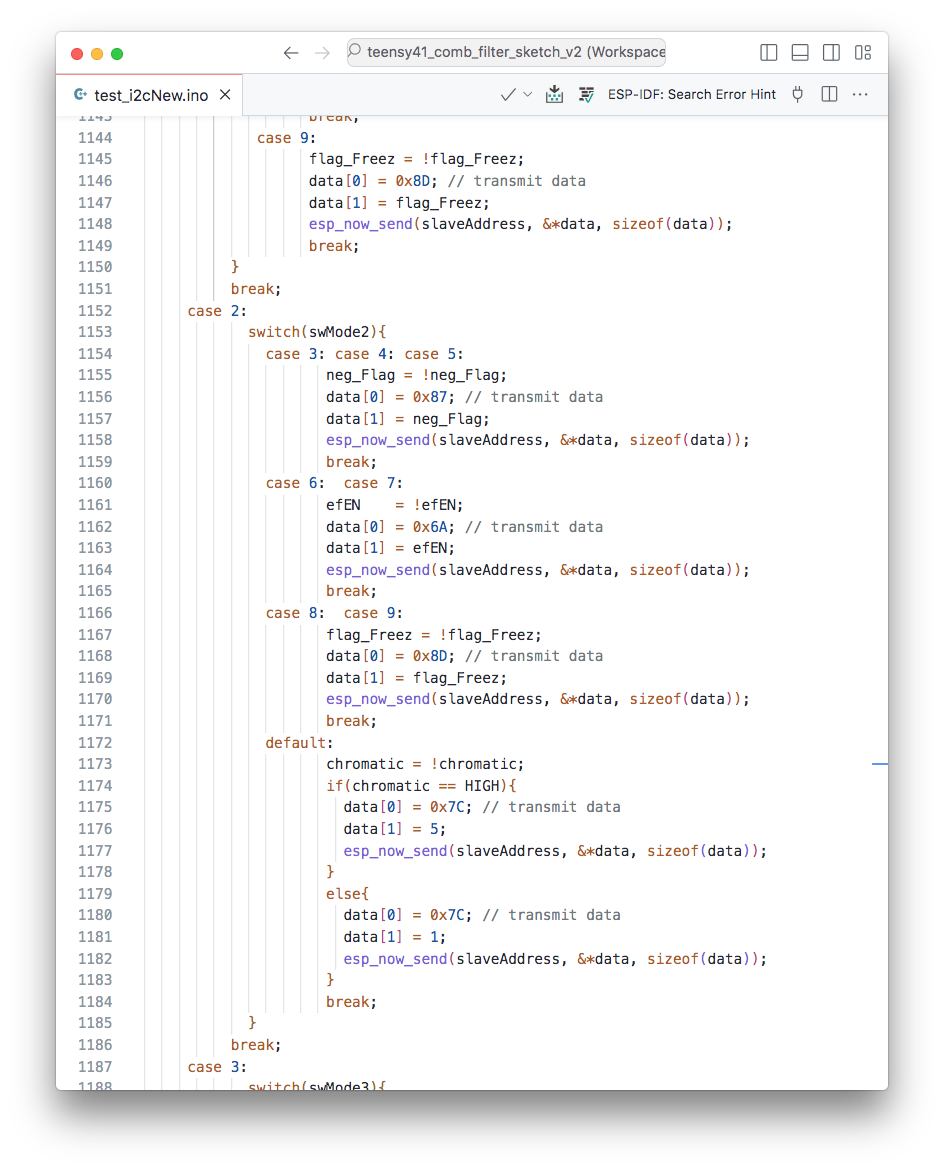Viewport: 944px width, 1170px height.
Task: Click the overview ruler marker at right edge
Action: (880, 764)
